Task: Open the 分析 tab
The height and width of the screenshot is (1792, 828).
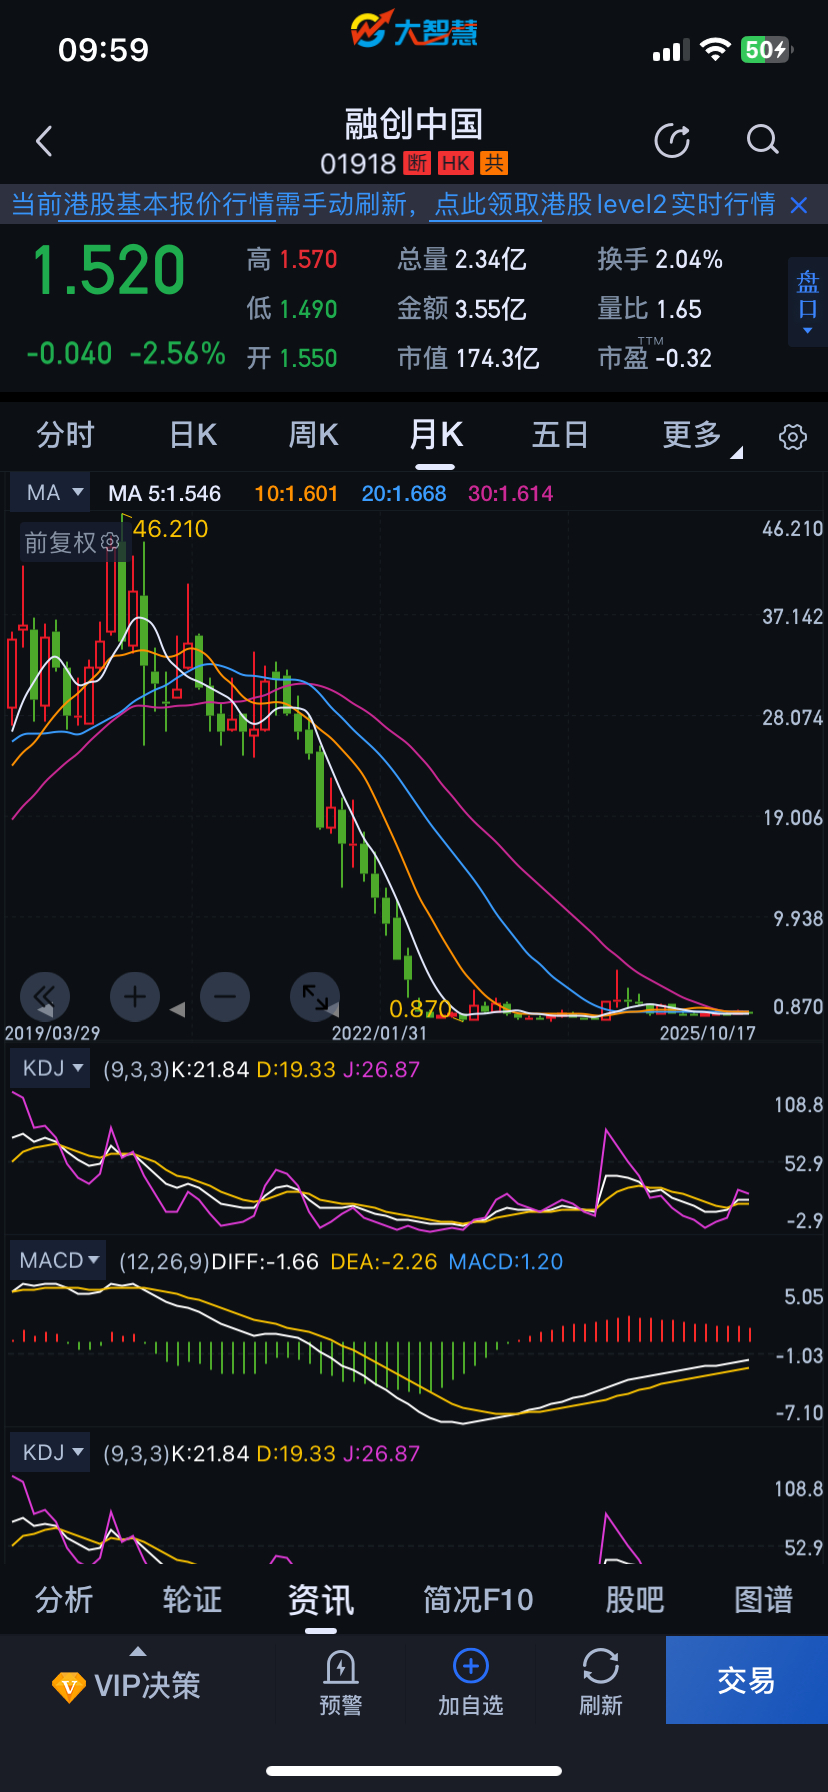Action: (64, 1599)
